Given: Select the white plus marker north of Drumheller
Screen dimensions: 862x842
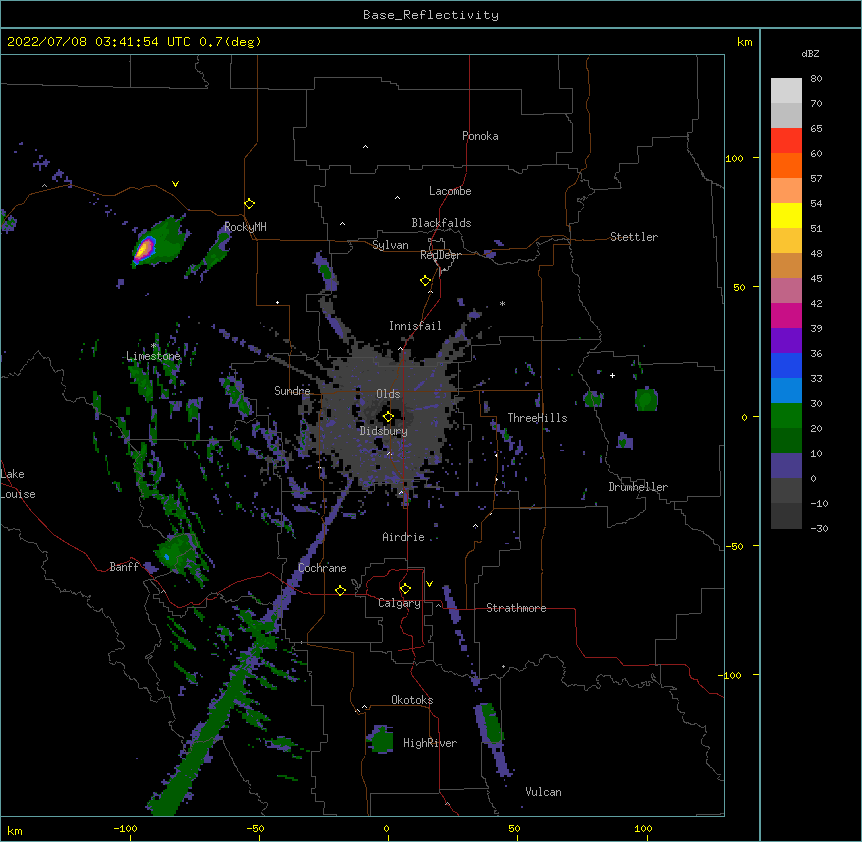Looking at the screenshot, I should [x=612, y=375].
